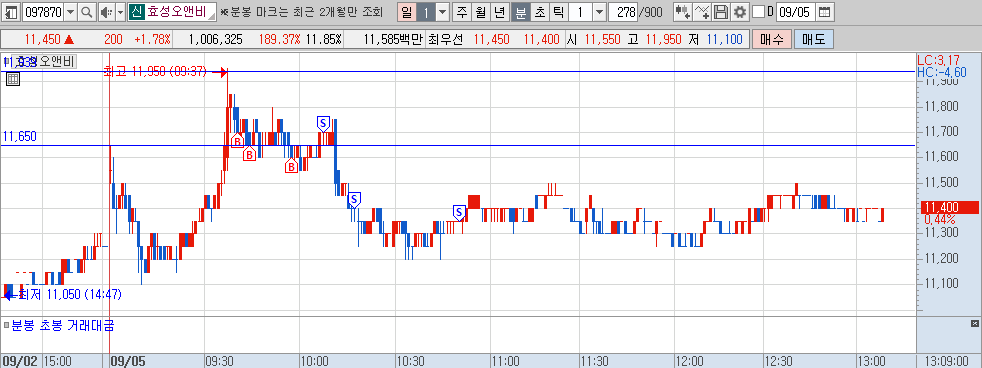Viewport: 982px width, 368px height.
Task: Click the 매도 sell button
Action: (x=814, y=39)
